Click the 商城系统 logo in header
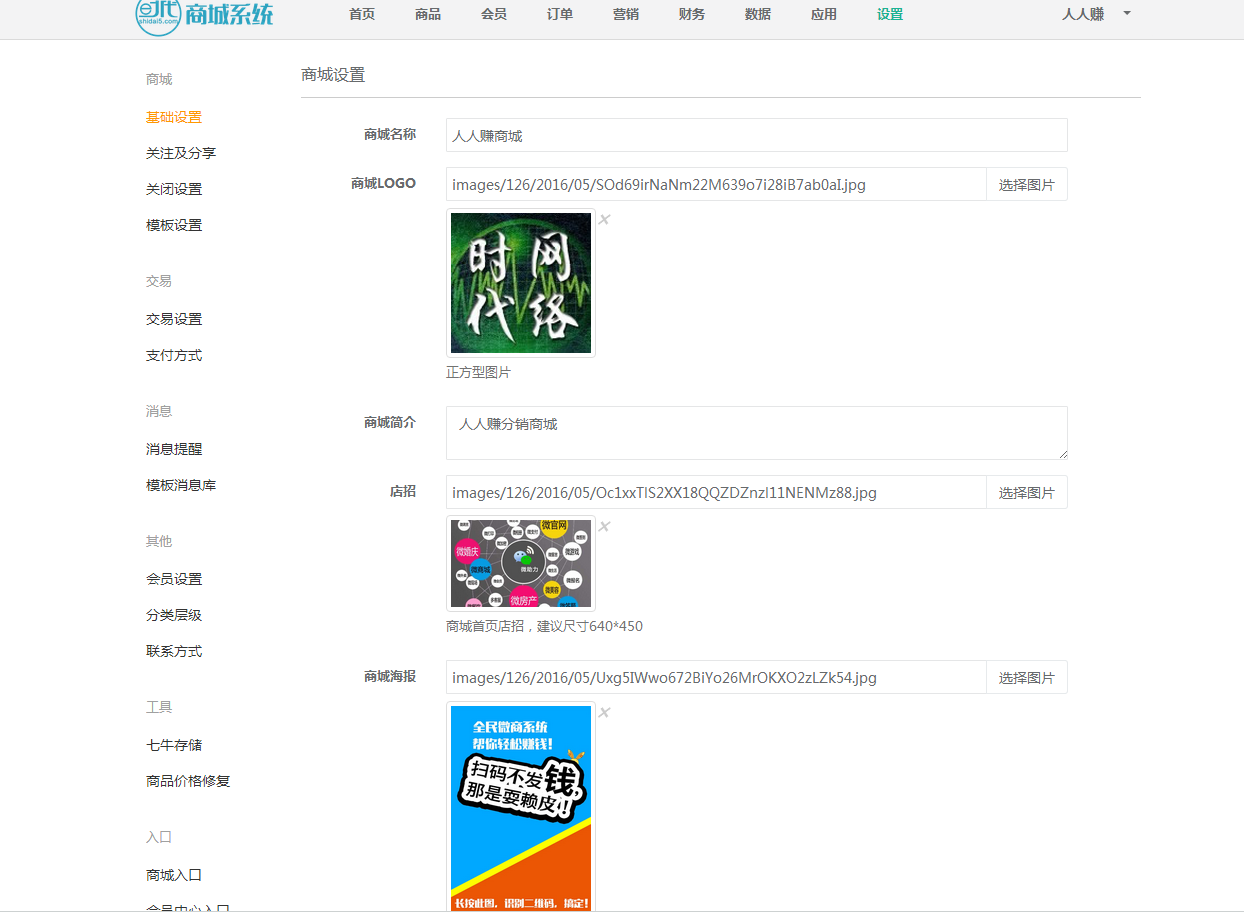Viewport: 1244px width, 912px height. (x=204, y=15)
